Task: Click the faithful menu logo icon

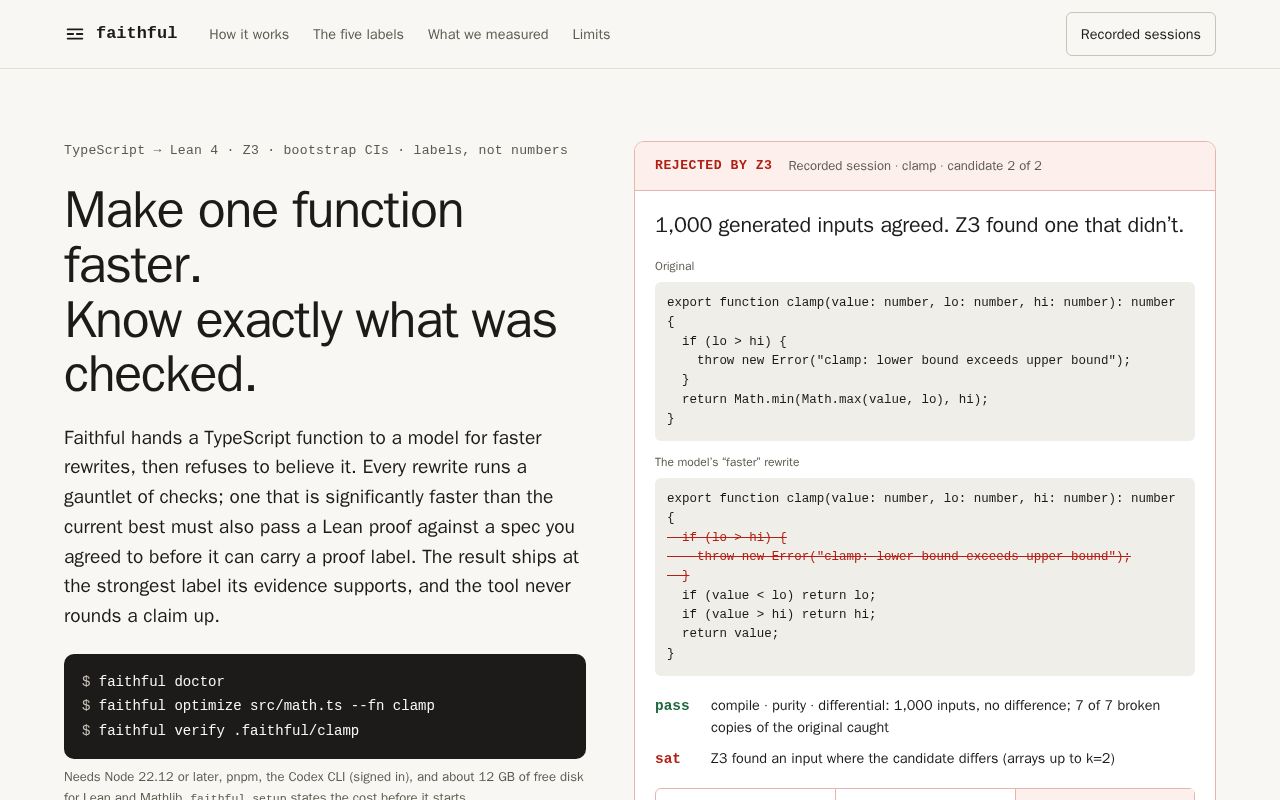Action: coord(75,34)
